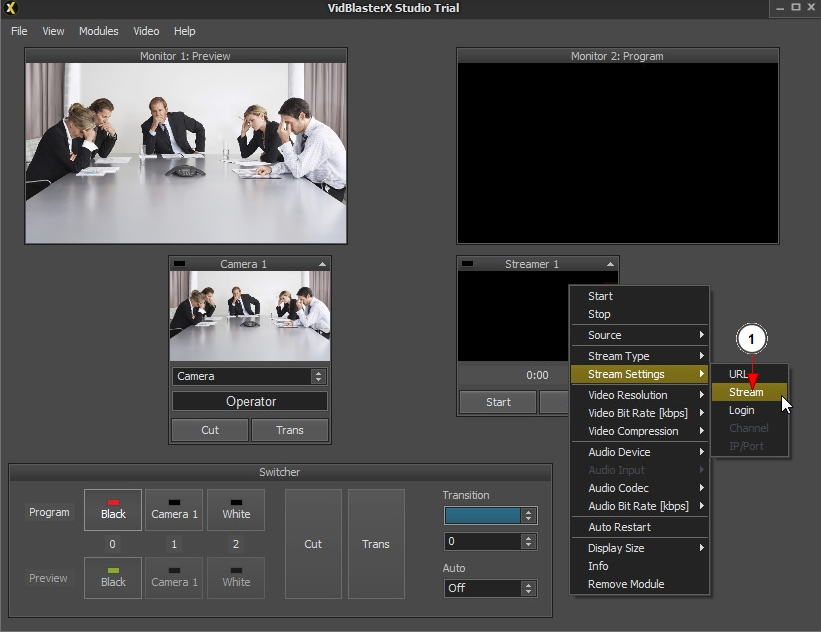Select Login in the Stream Settings submenu

(749, 410)
